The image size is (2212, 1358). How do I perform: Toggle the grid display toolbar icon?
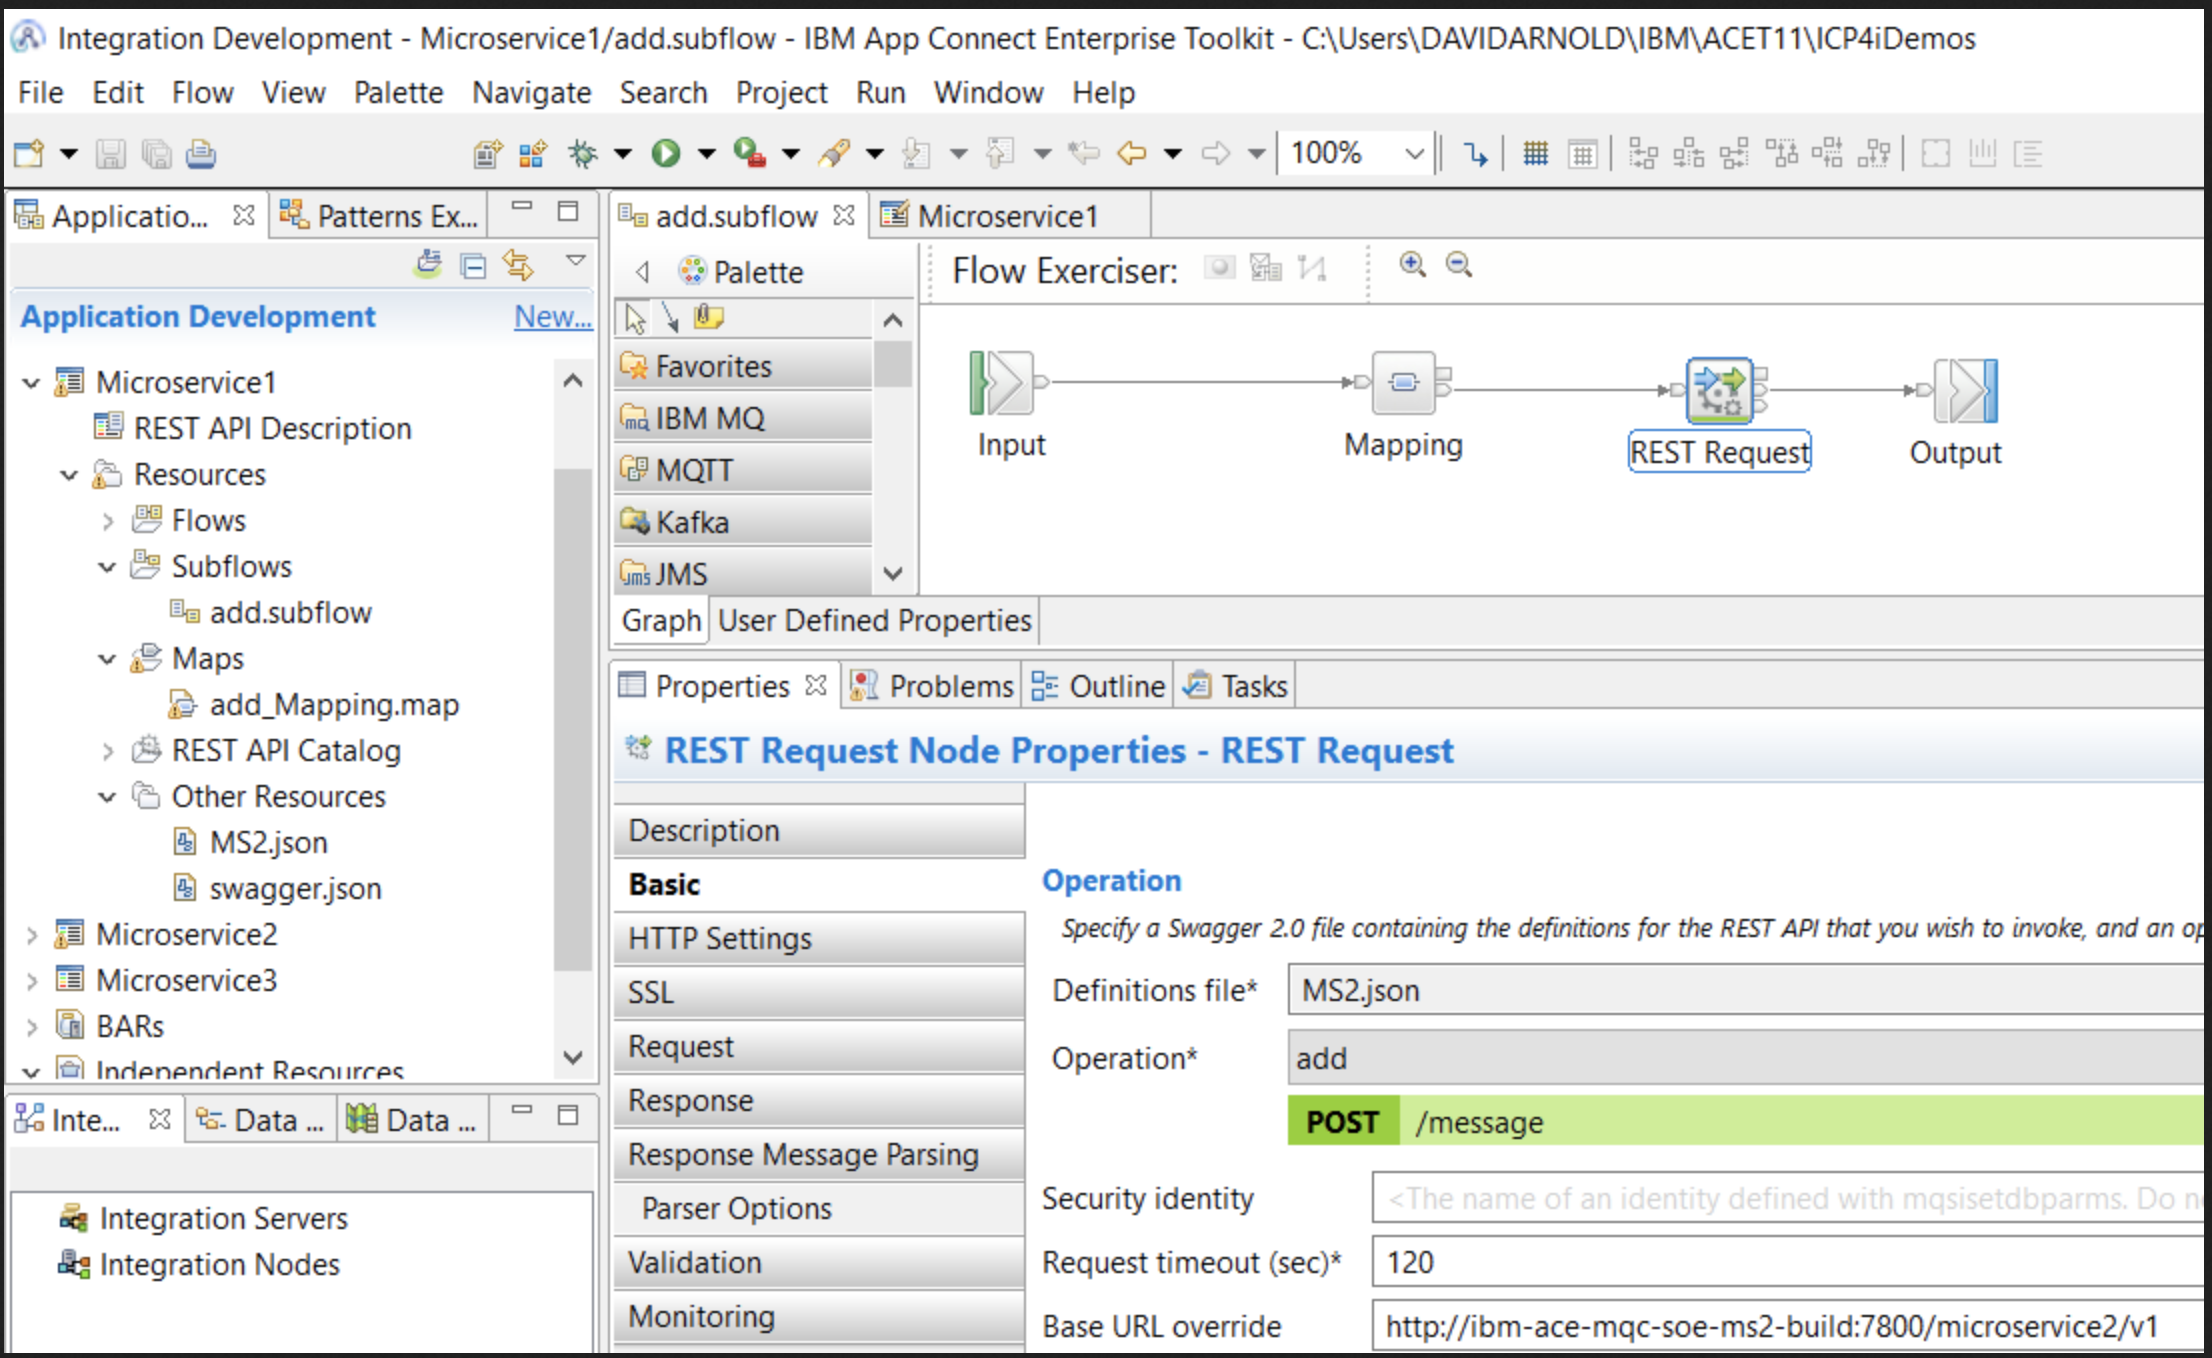(1535, 154)
